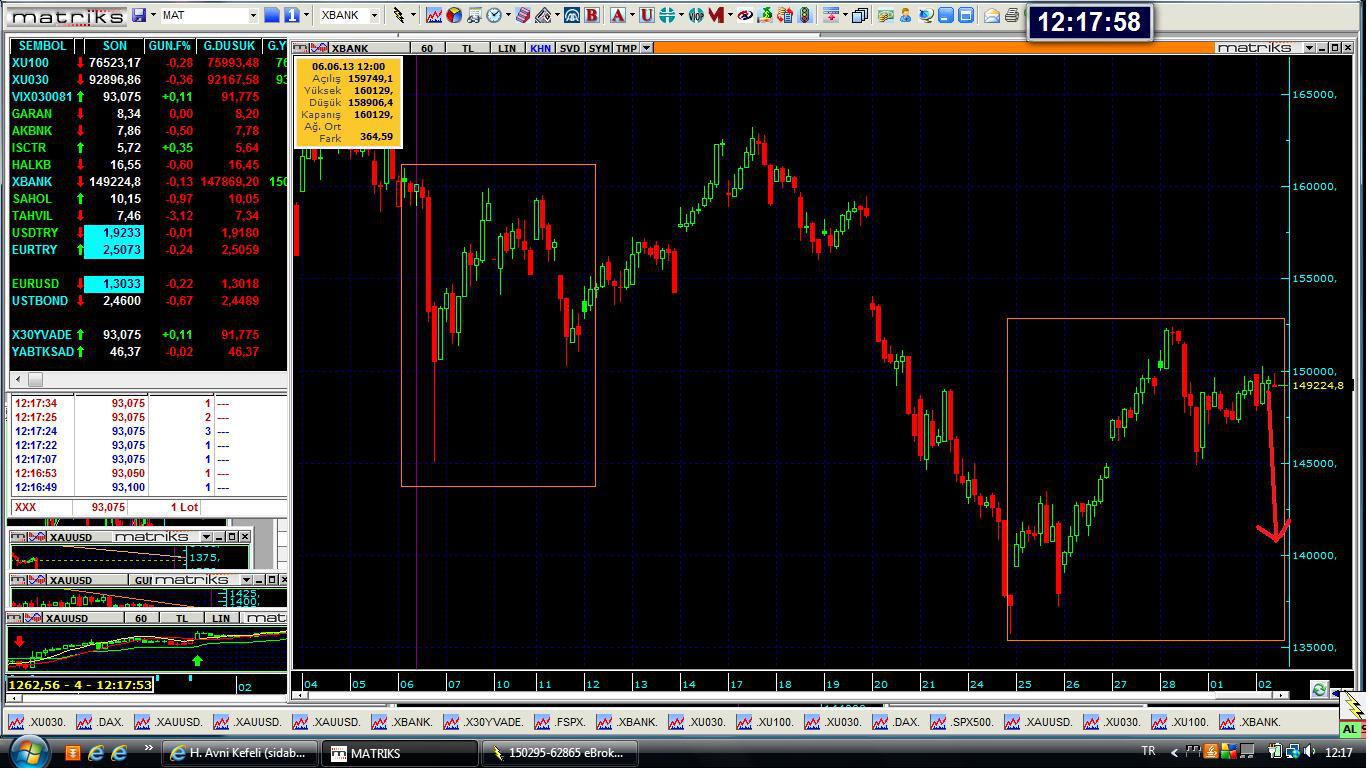Select the XU100 symbol in the watchlist
The width and height of the screenshot is (1370, 770).
pos(30,63)
